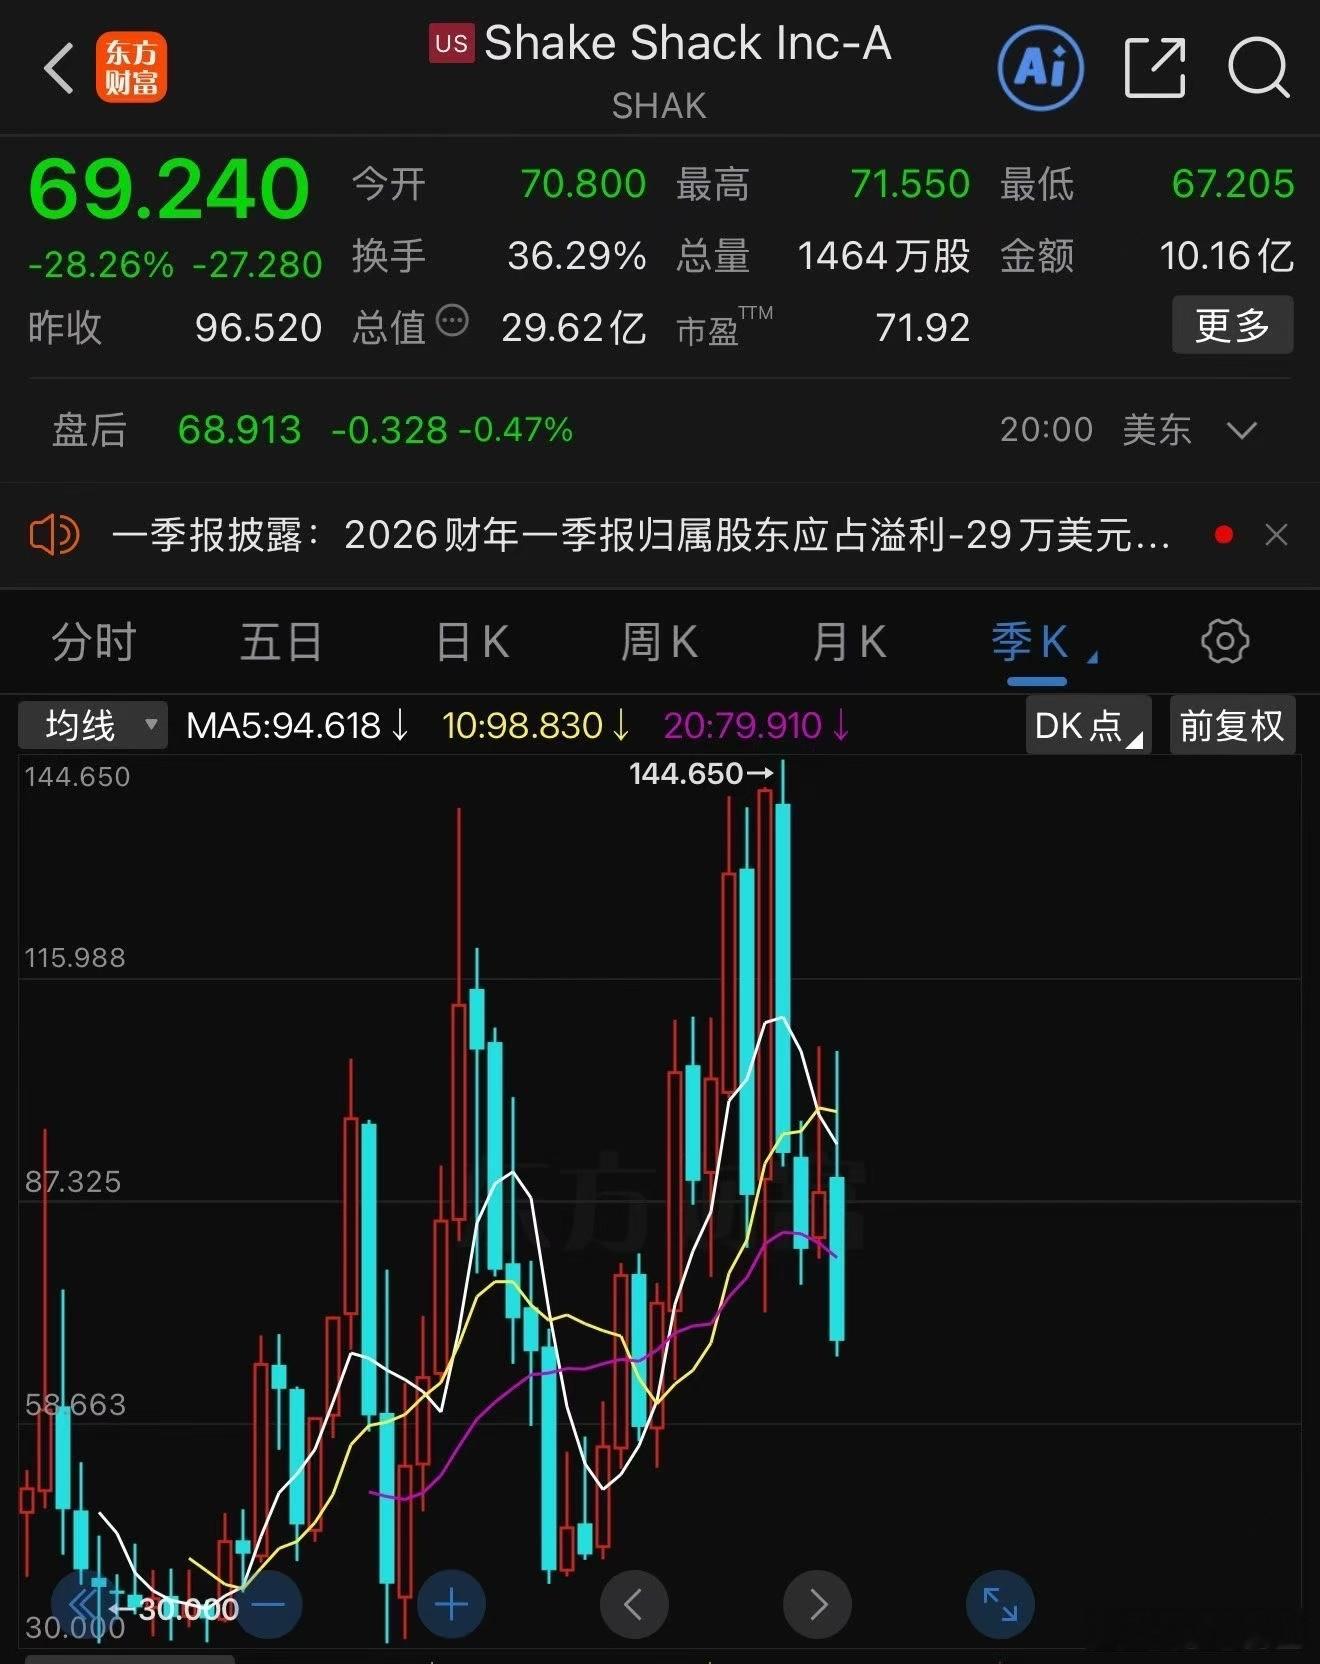
Task: Jump to earliest data double-arrow button
Action: 85,1604
